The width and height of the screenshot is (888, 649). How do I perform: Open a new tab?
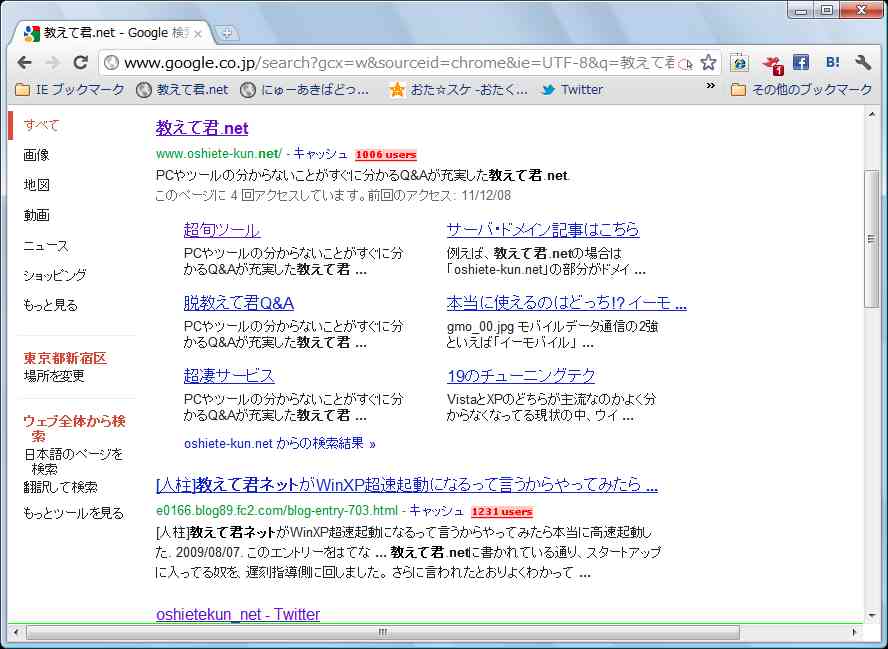(226, 33)
